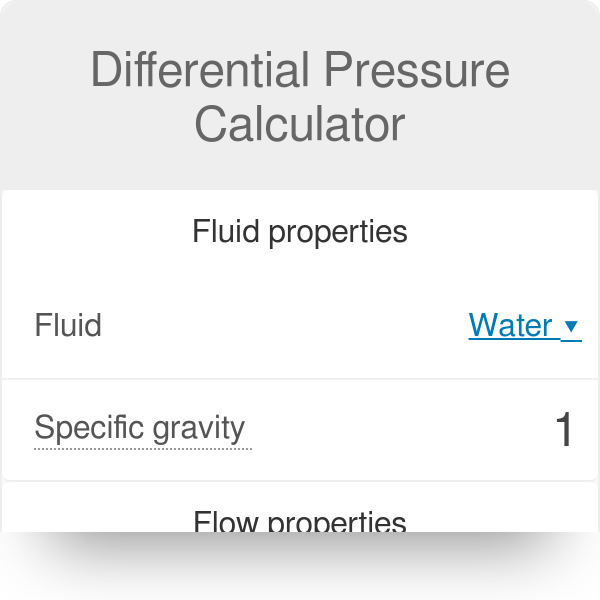Screen dimensions: 600x600
Task: Click the Fluid properties section heading
Action: coord(300,232)
